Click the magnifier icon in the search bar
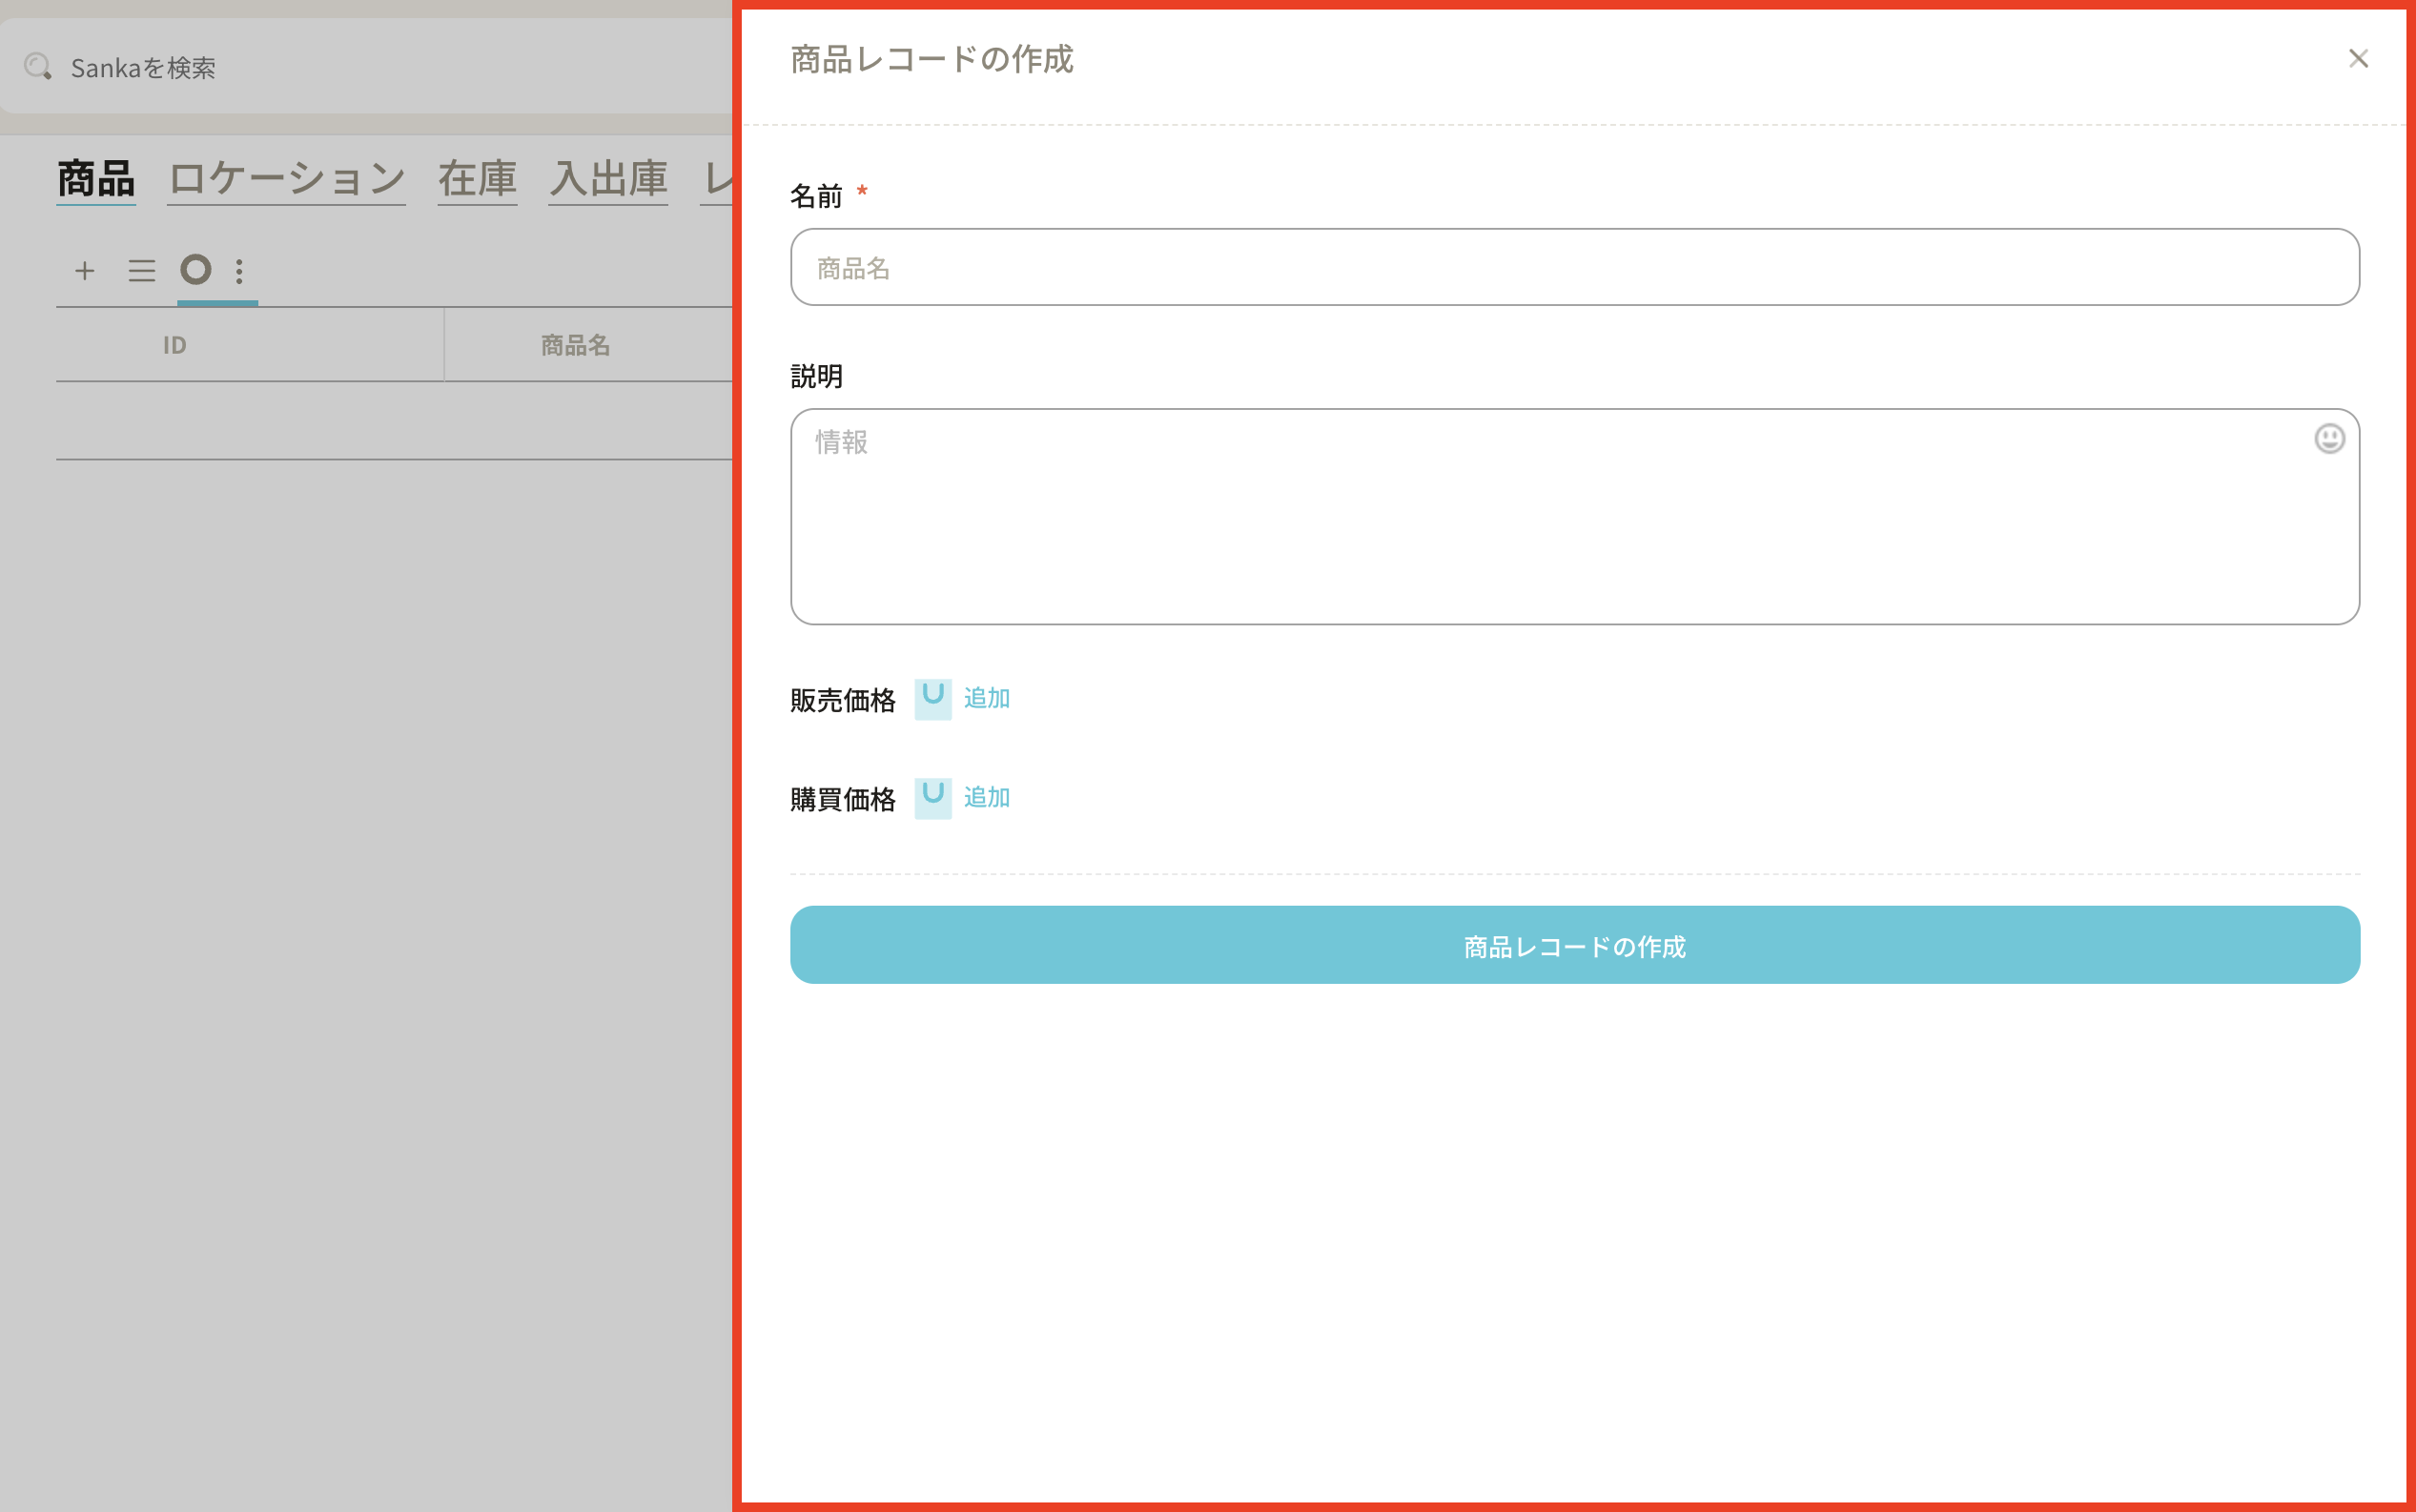 pos(38,66)
